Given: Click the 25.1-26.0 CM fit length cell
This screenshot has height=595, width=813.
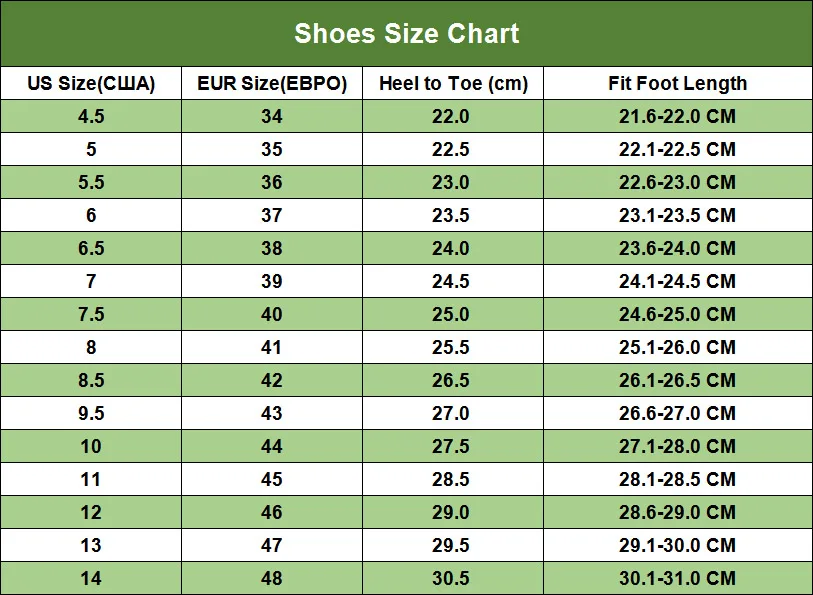Looking at the screenshot, I should pos(677,347).
